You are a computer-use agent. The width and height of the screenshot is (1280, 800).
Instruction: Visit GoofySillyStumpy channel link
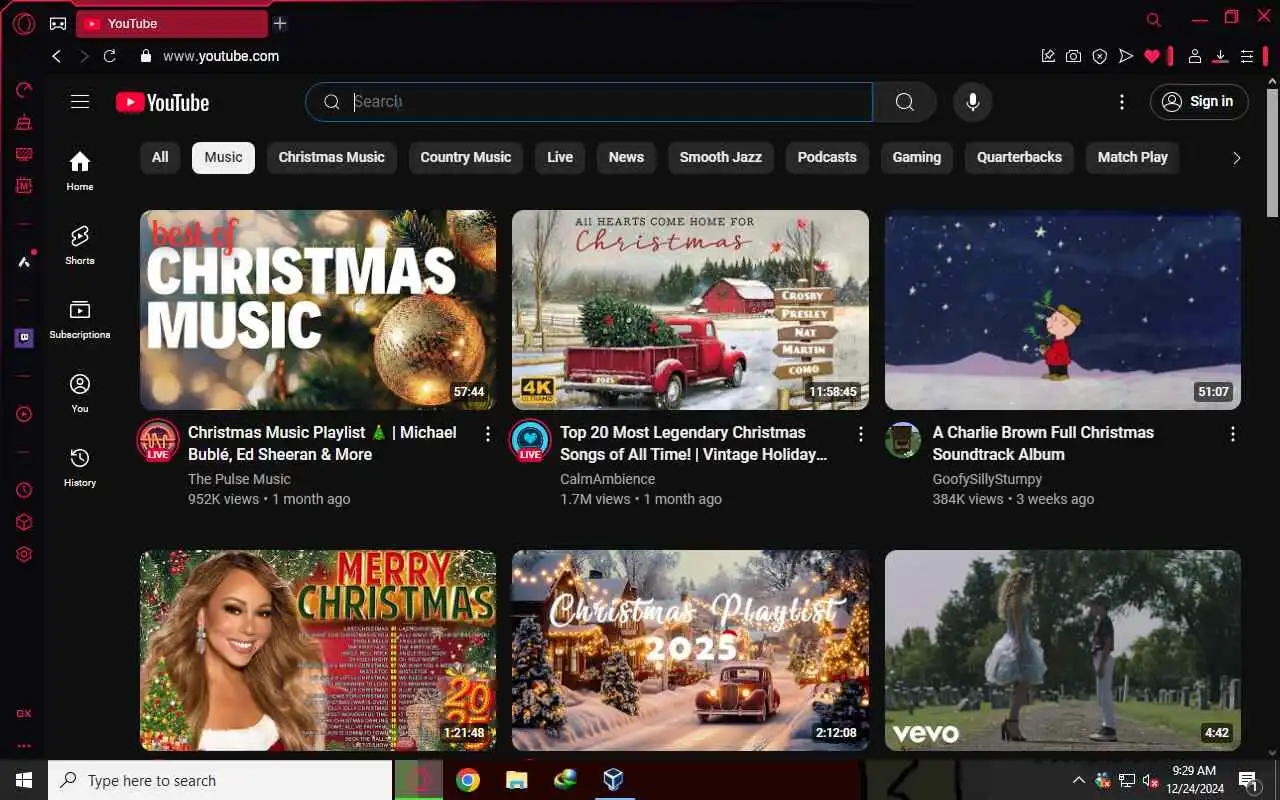987,479
